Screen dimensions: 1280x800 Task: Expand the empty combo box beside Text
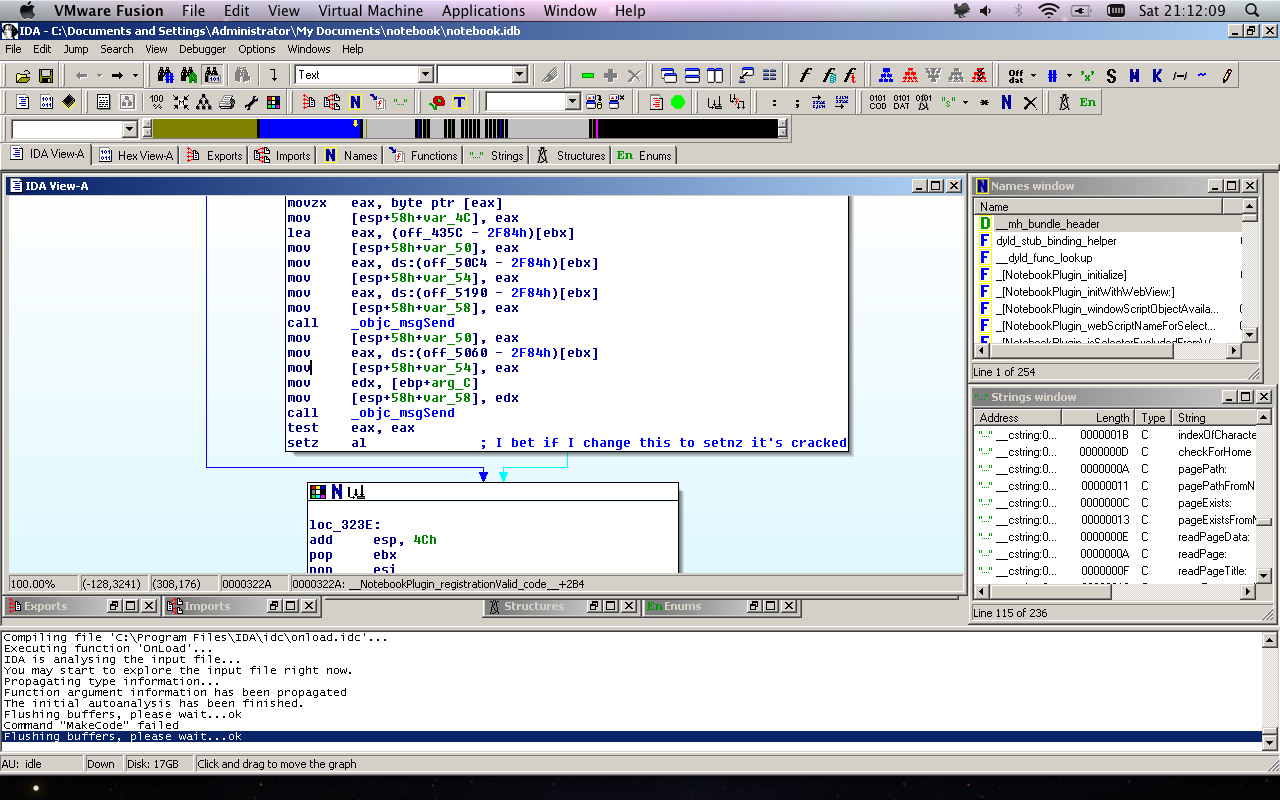519,75
